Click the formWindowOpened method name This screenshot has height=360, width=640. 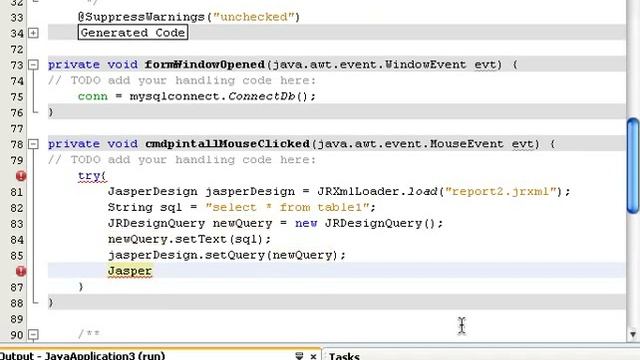pyautogui.click(x=205, y=64)
